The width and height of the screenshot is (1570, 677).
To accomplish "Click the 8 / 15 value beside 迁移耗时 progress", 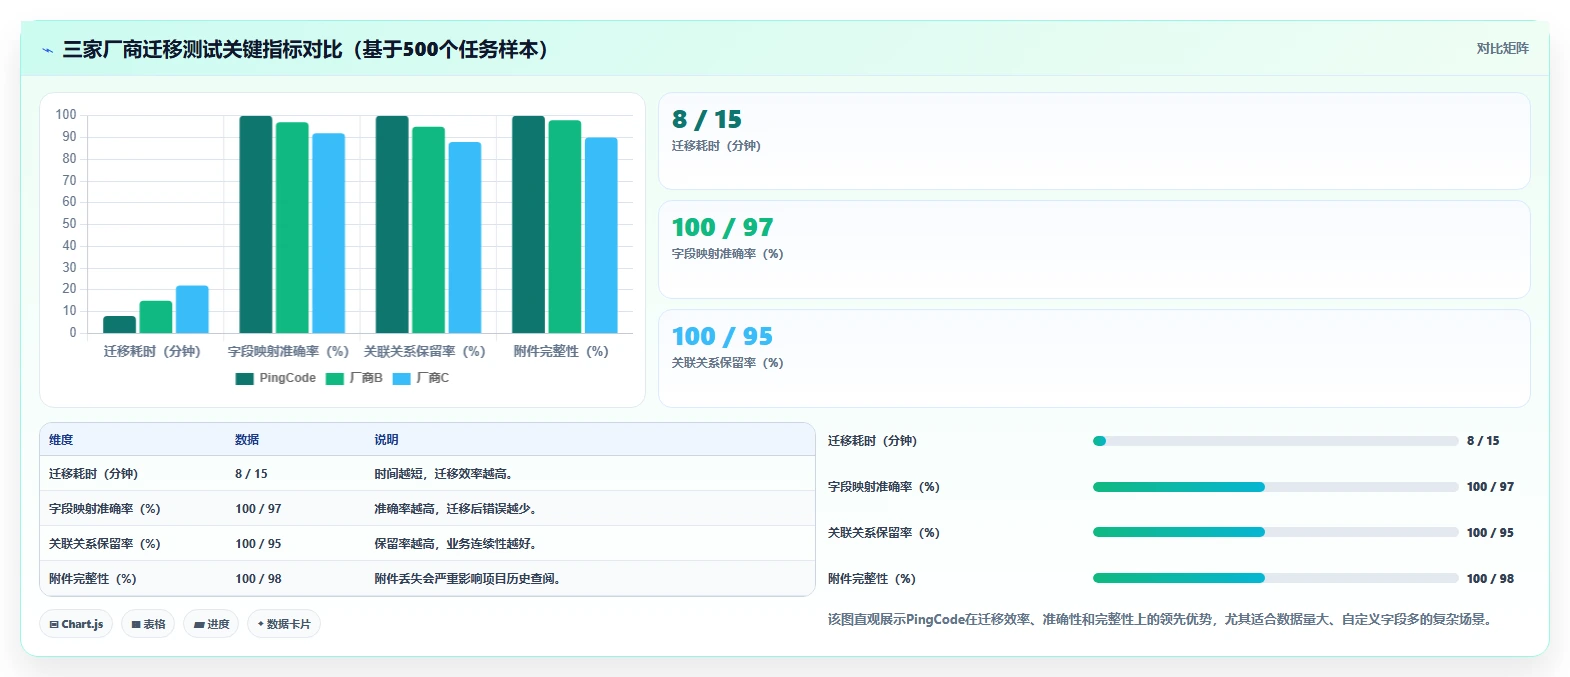I will (x=1483, y=441).
